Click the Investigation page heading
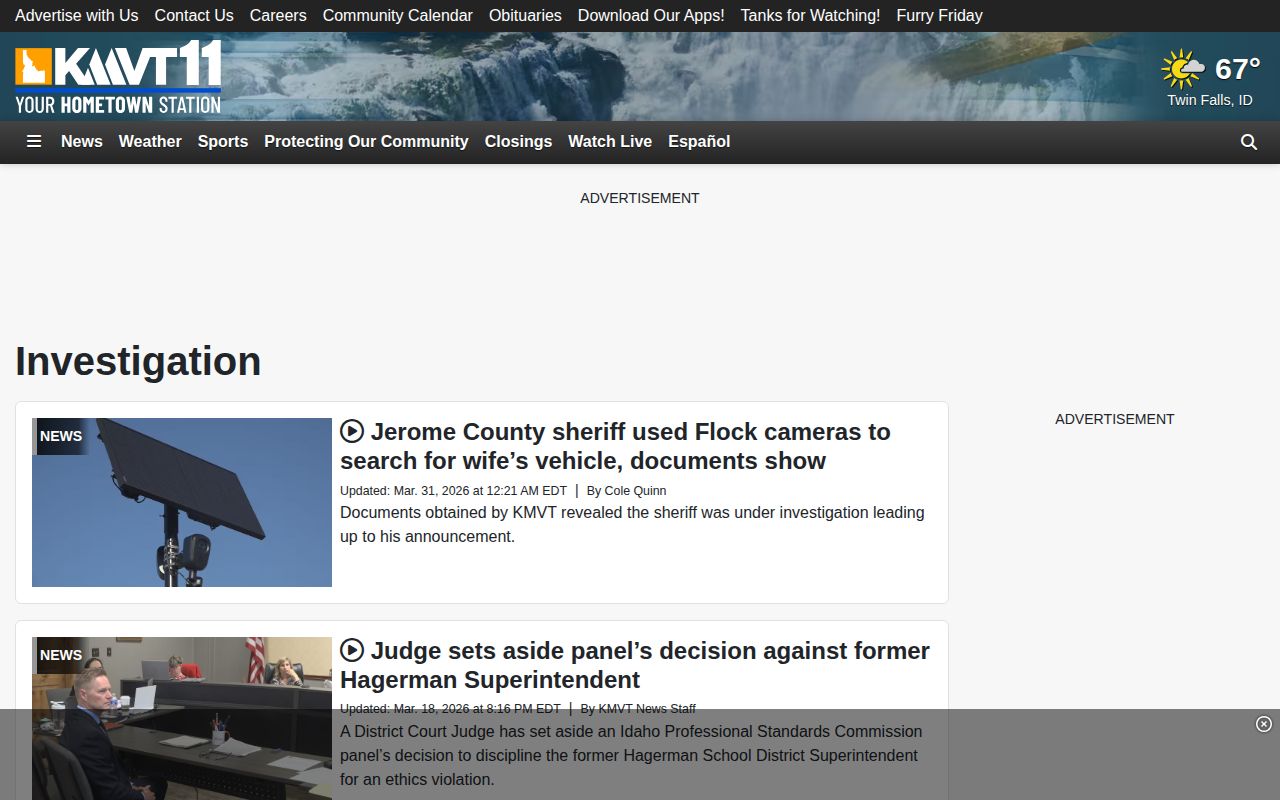 pos(138,361)
